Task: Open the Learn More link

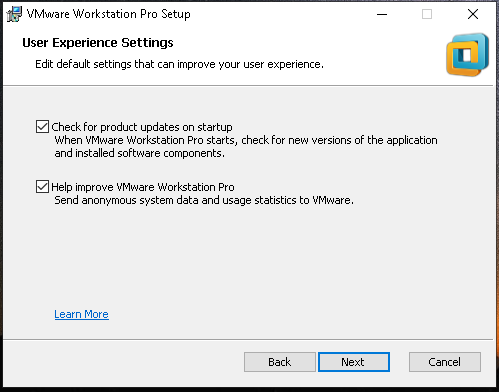Action: coord(81,314)
